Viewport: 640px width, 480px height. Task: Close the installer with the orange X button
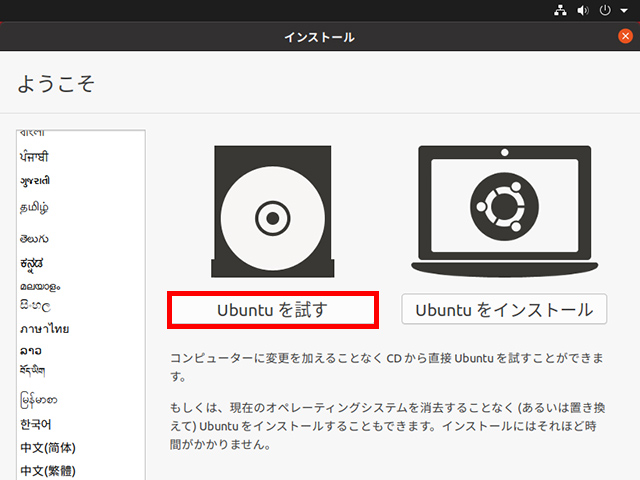point(625,36)
